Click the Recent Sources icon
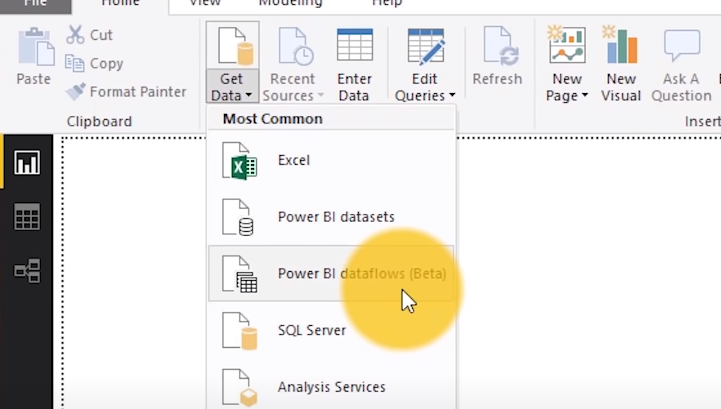The height and width of the screenshot is (409, 721). [x=296, y=46]
